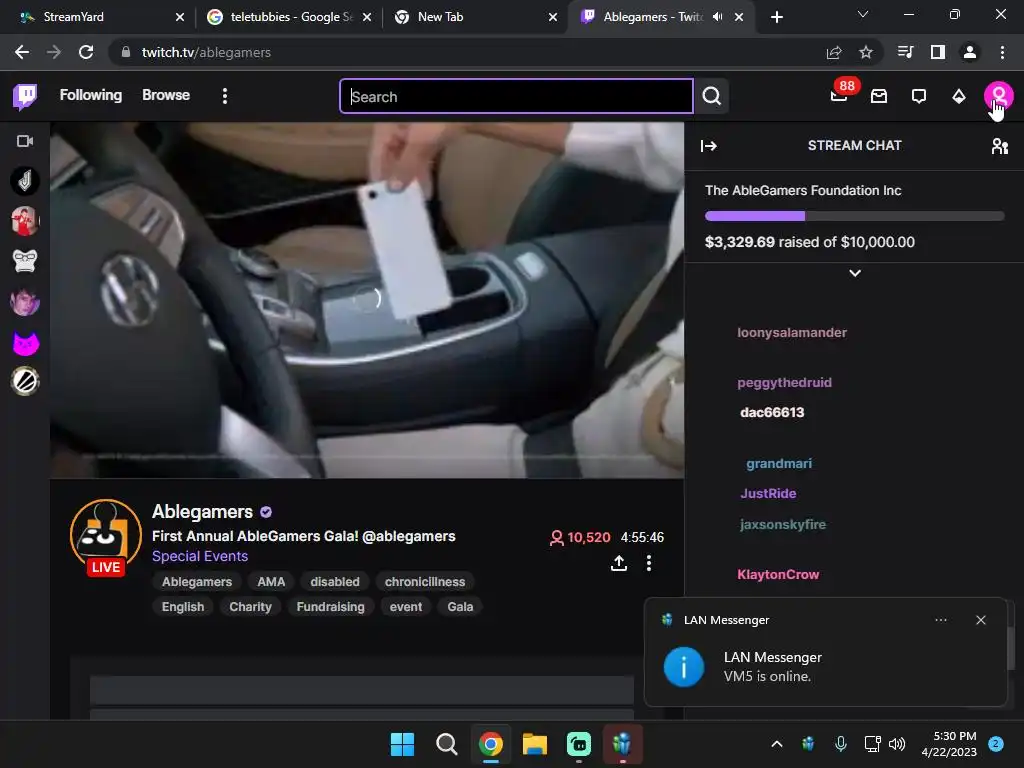Open the monkey-face avatar channel in sidebar
Screen dimensions: 1024x768
(25, 261)
